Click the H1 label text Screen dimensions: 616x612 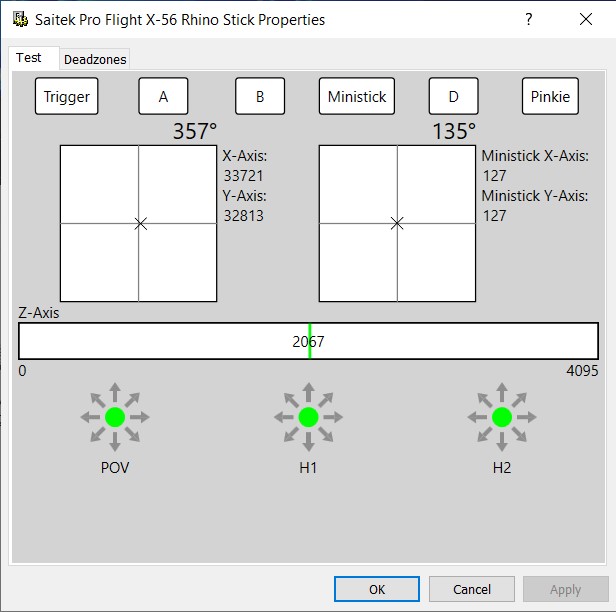(x=308, y=468)
